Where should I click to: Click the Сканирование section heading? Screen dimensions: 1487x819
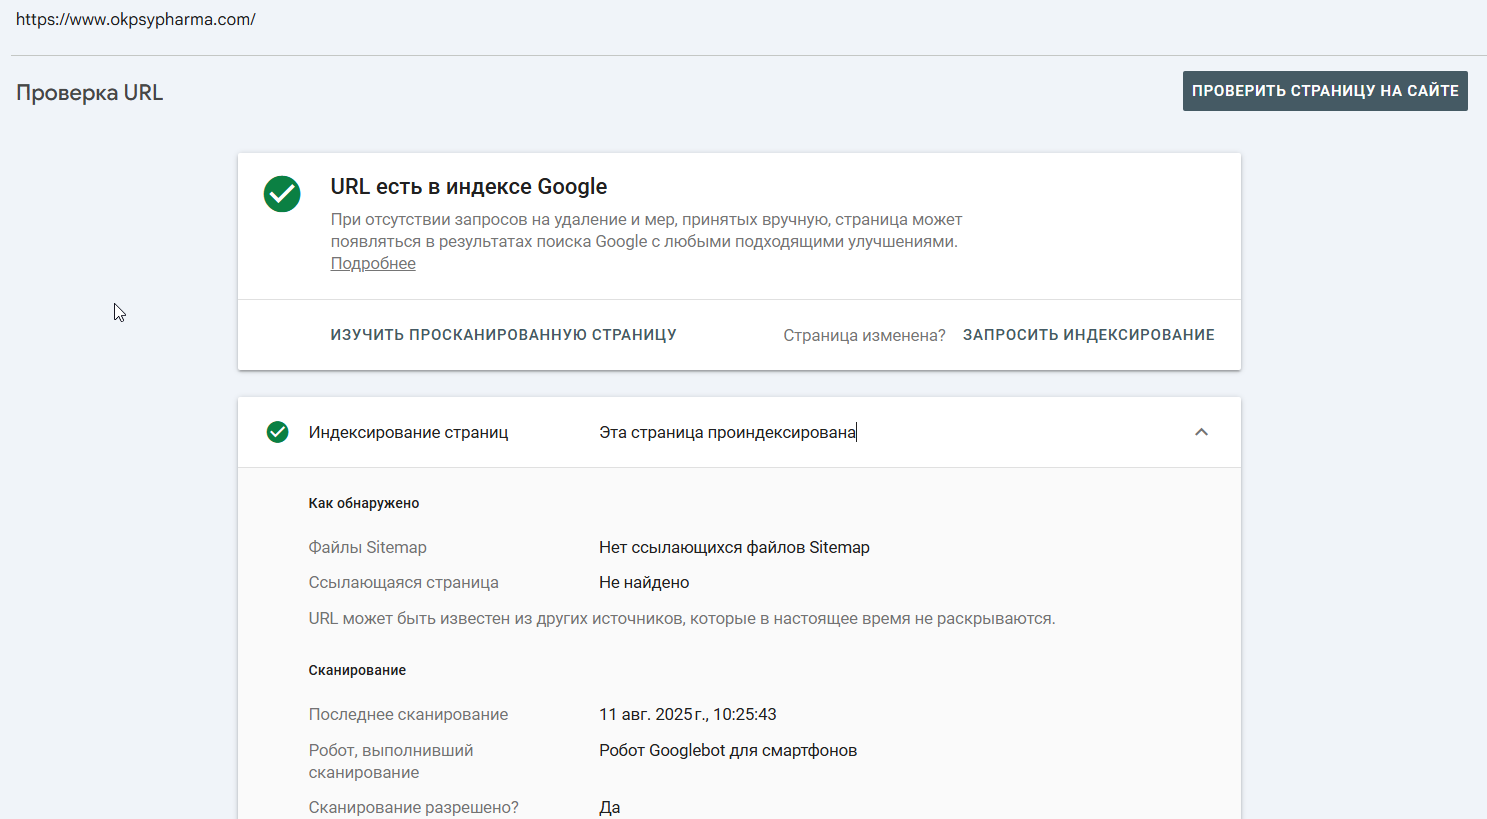point(357,670)
